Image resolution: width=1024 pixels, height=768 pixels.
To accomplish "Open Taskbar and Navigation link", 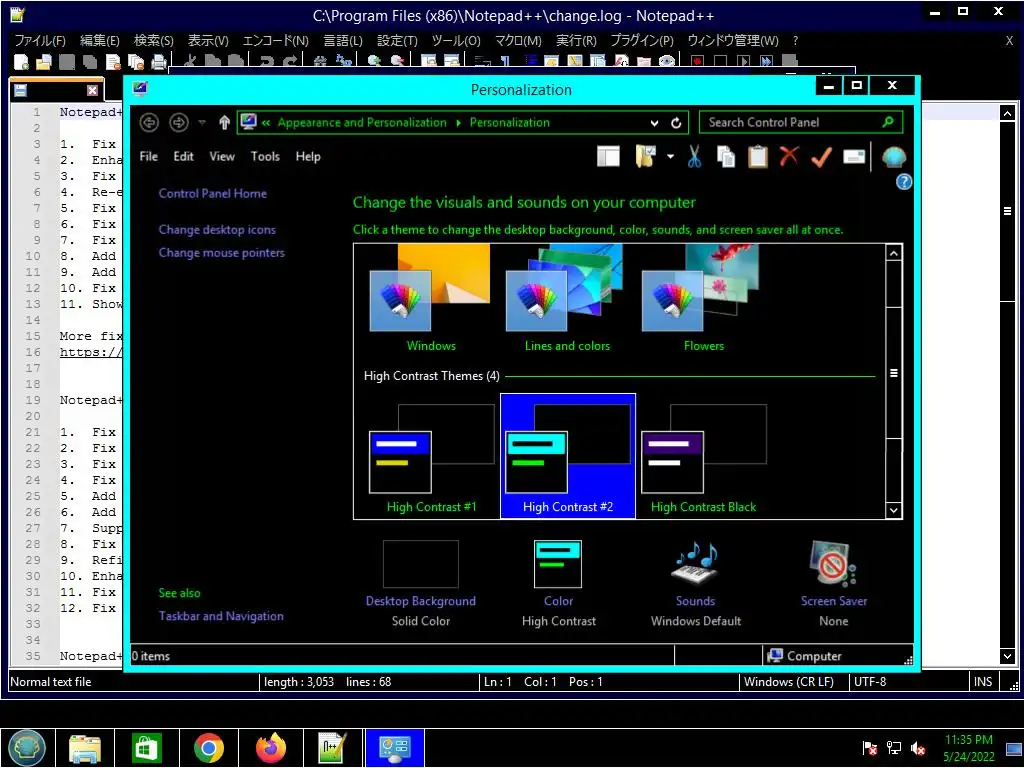I will point(221,616).
